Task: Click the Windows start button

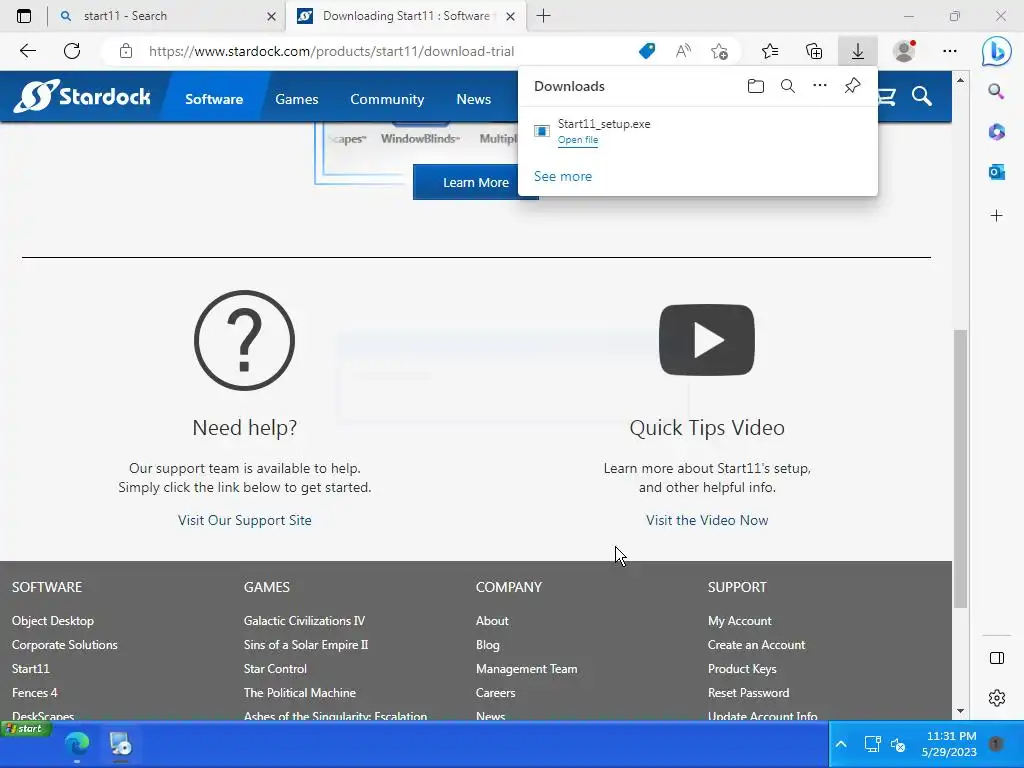Action: [x=26, y=729]
